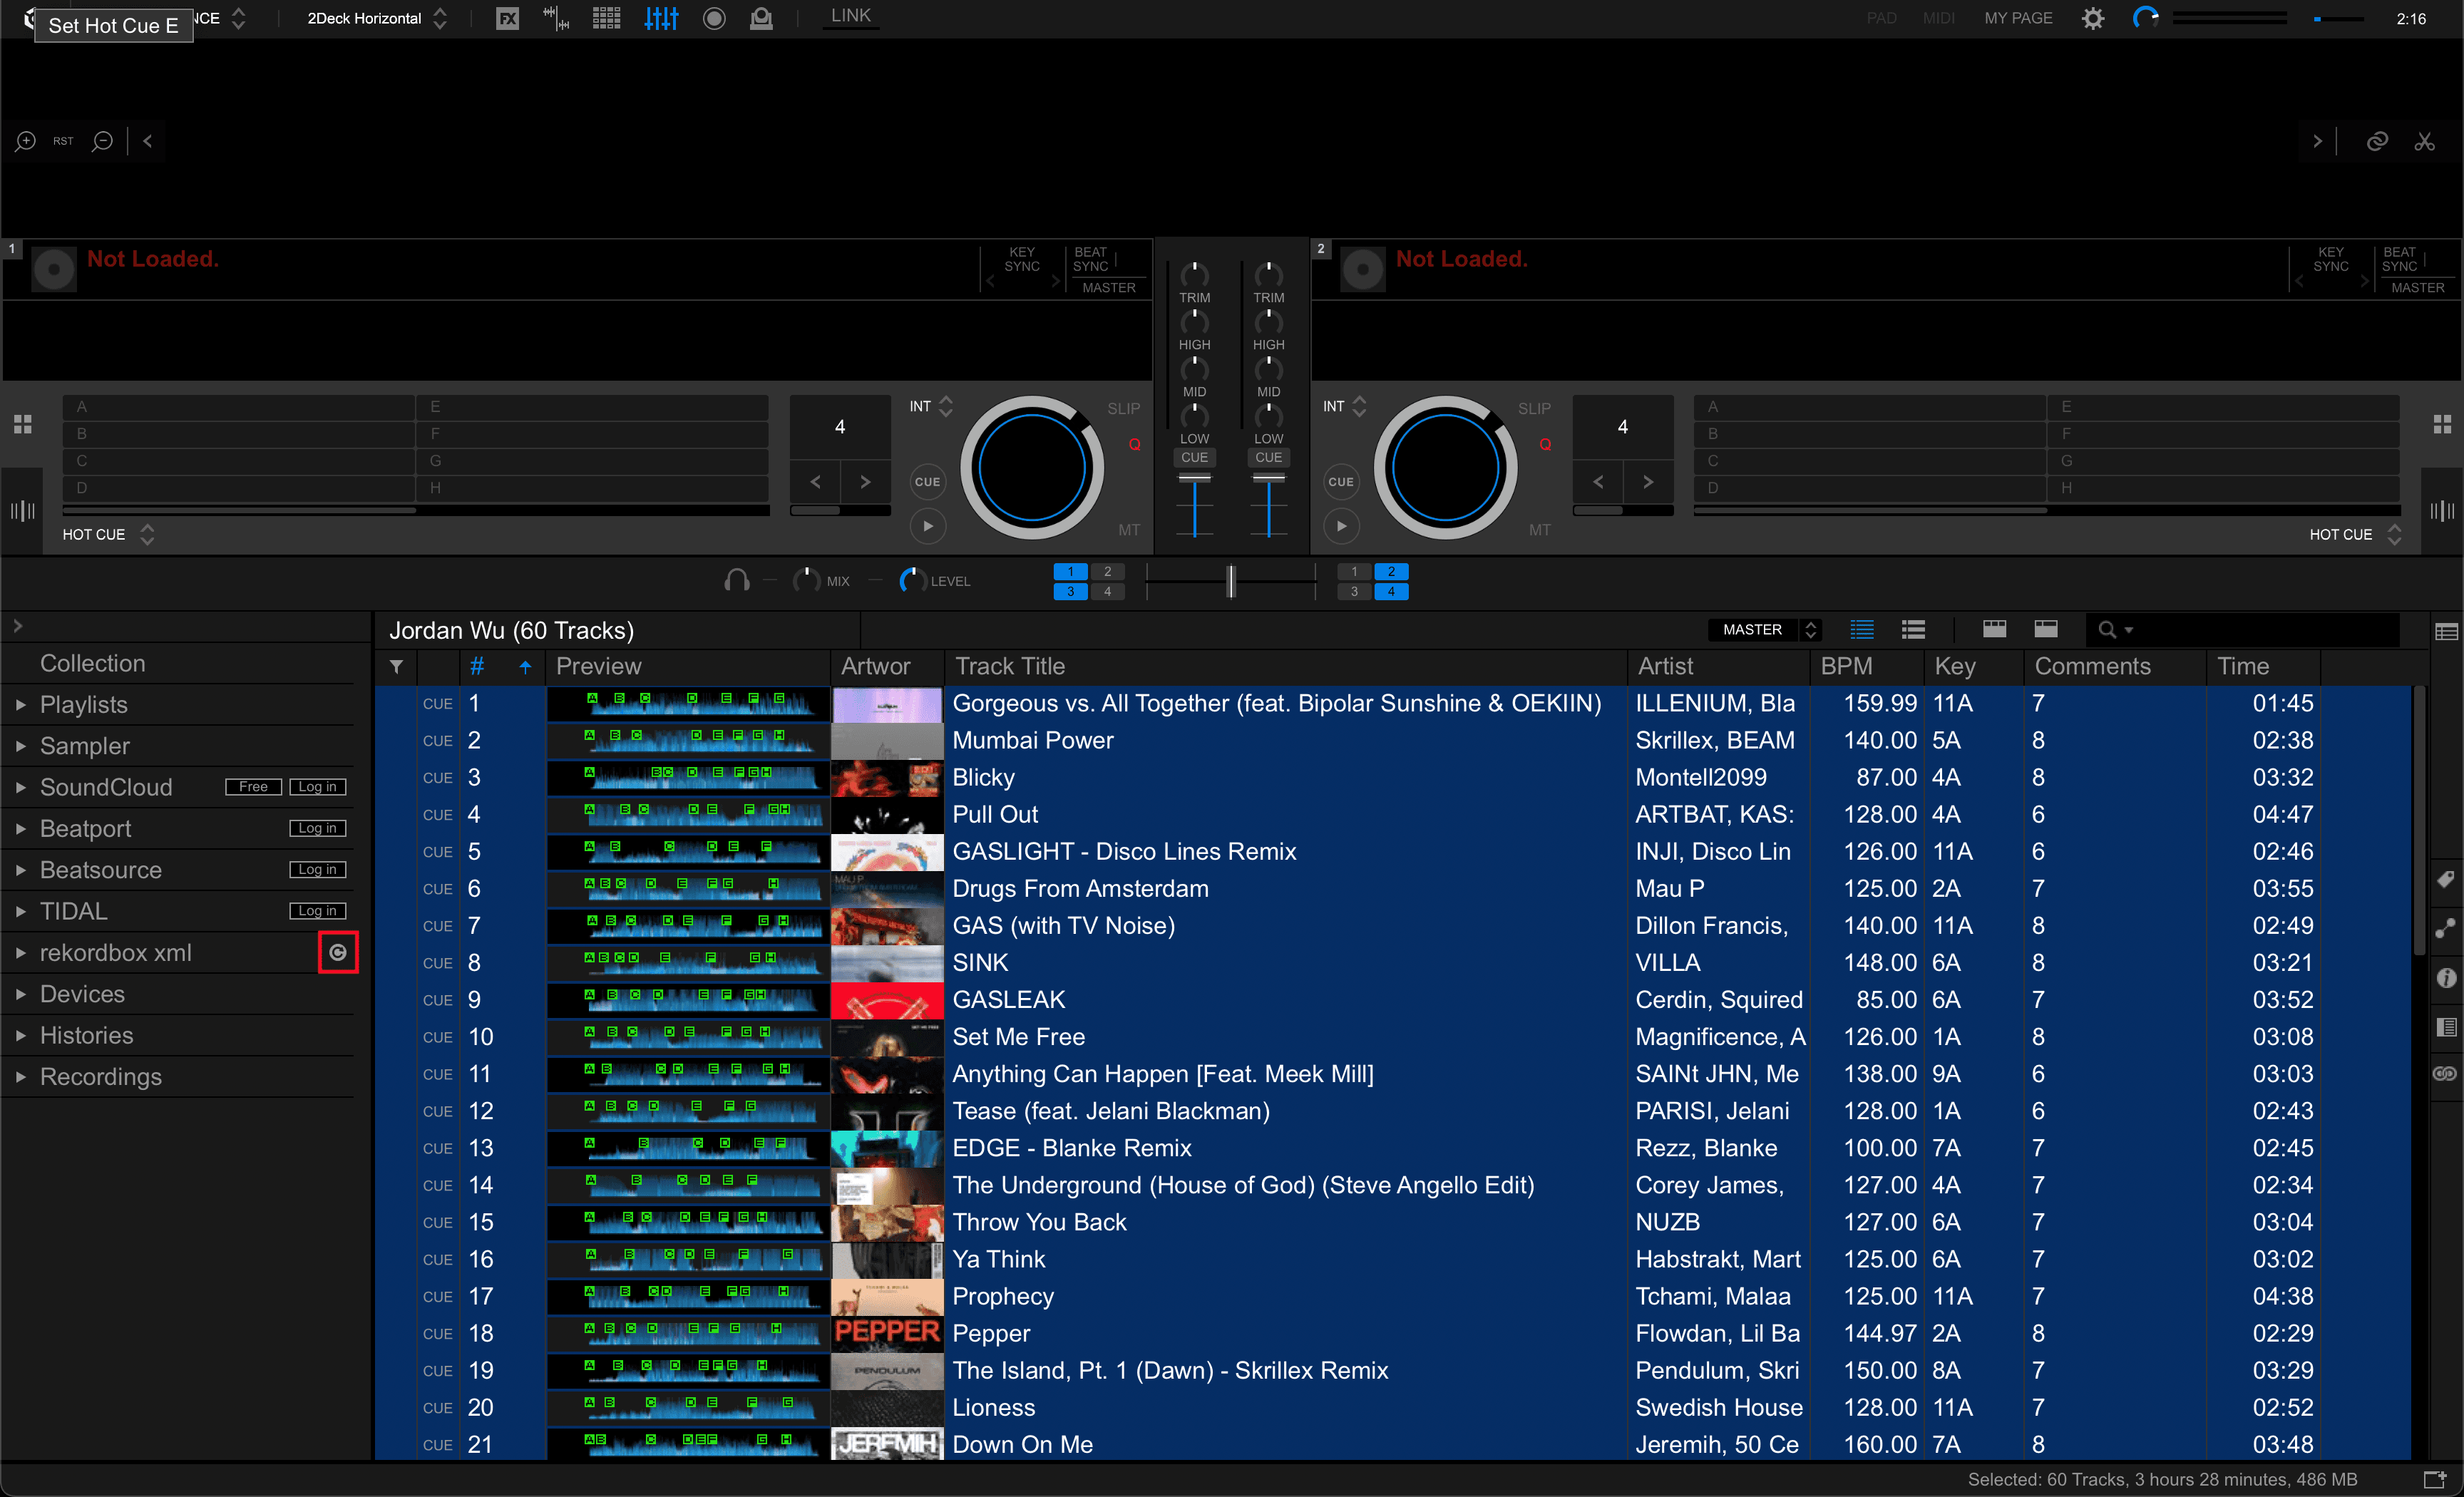2464x1497 pixels.
Task: Click deck 1 pad grid icon
Action: tap(23, 424)
